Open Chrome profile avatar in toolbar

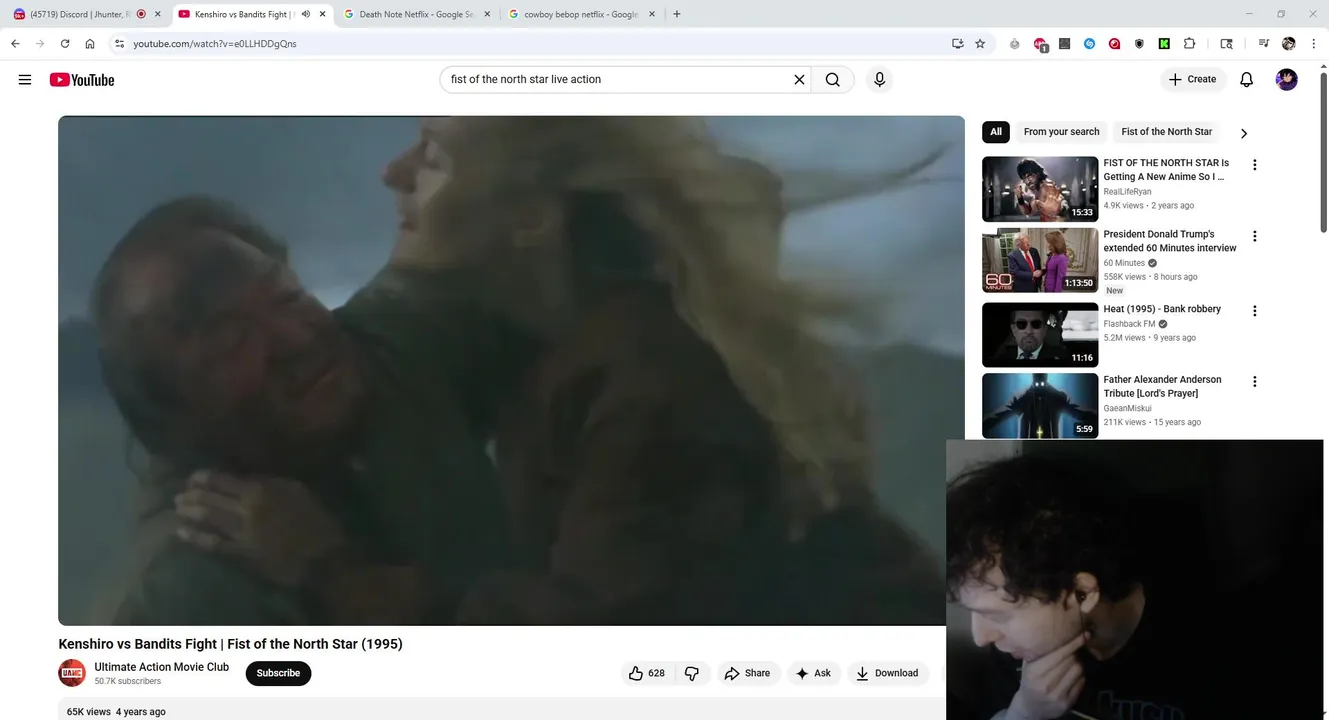[1288, 44]
